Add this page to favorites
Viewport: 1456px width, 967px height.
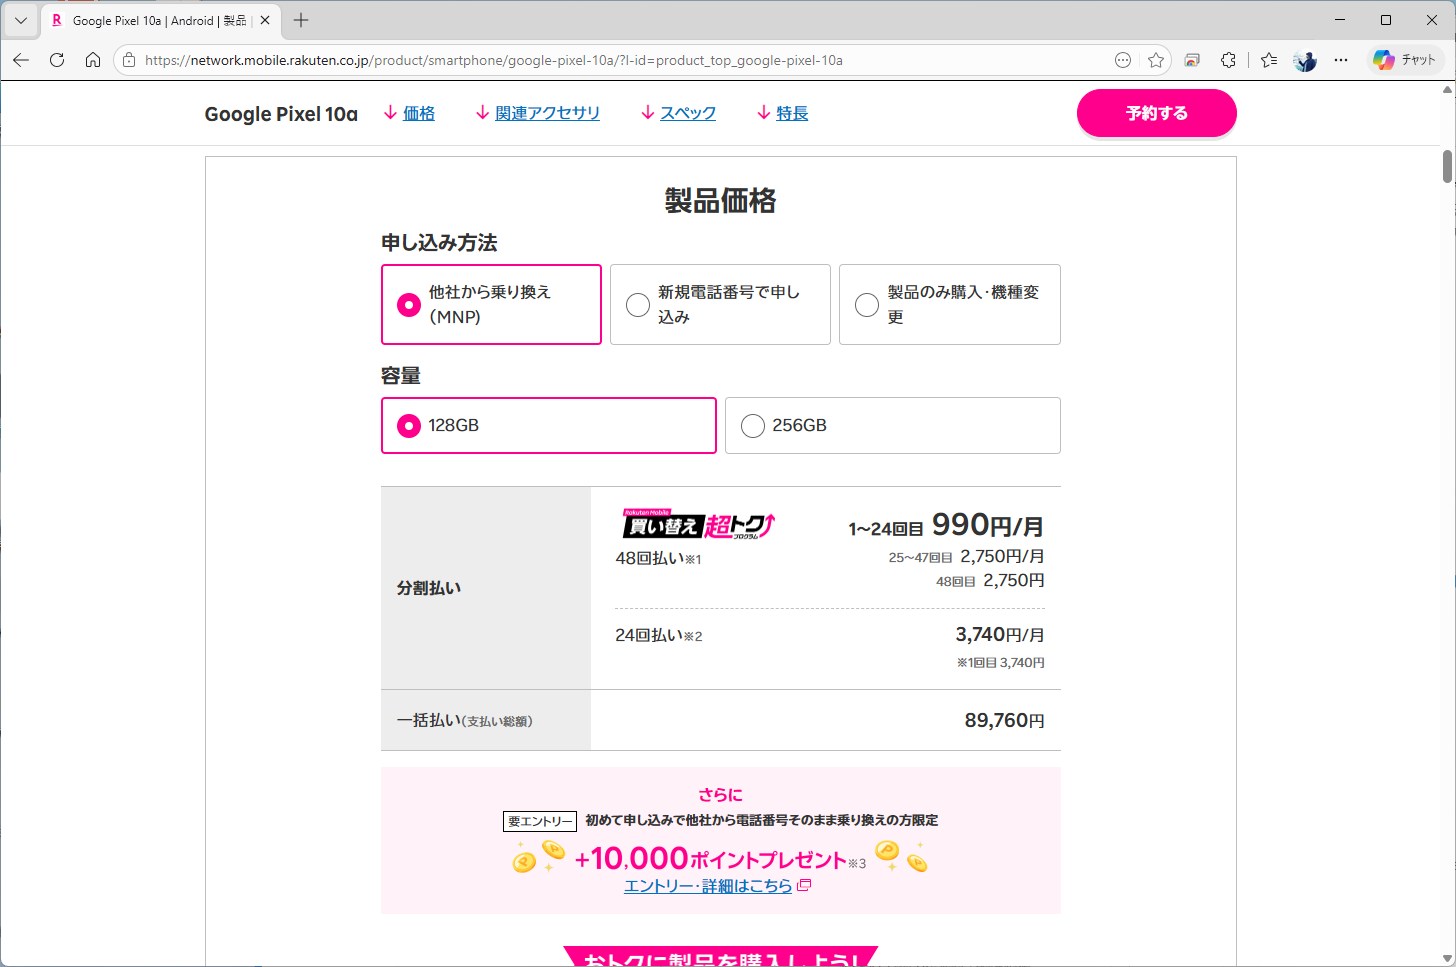[1156, 60]
